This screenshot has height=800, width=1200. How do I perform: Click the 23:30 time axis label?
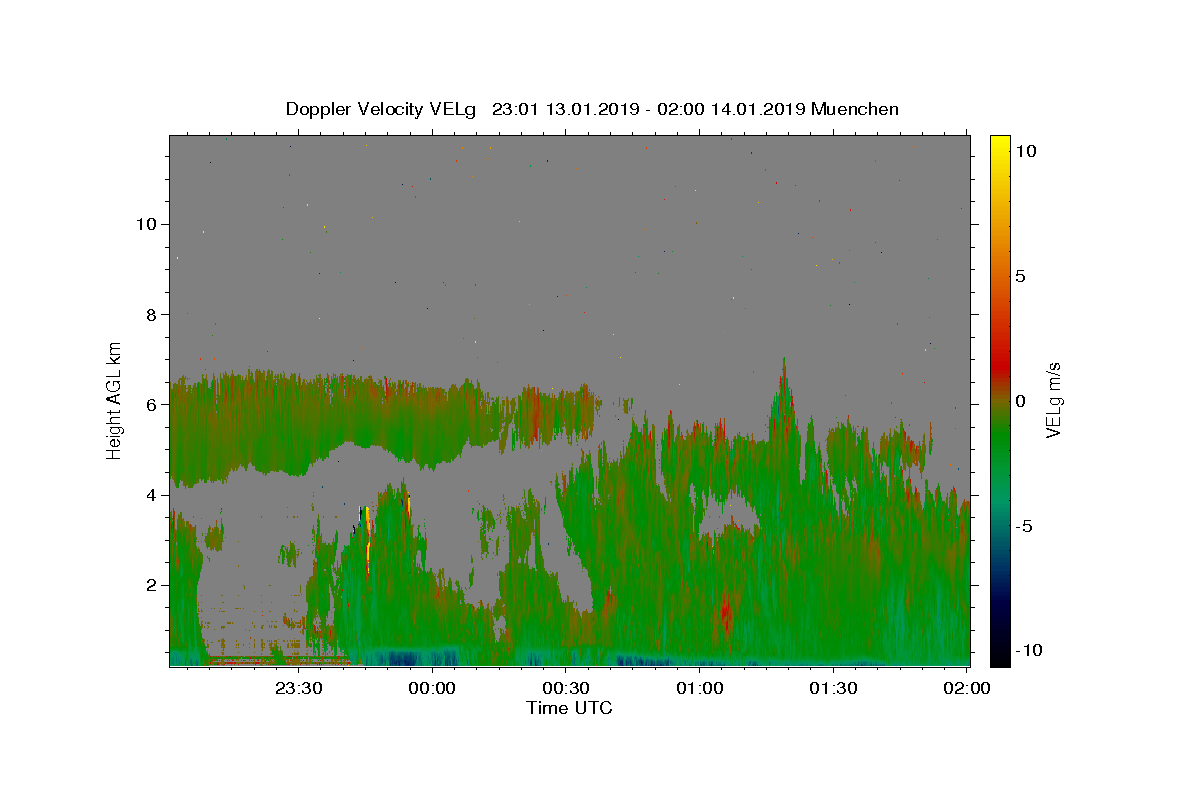(298, 688)
